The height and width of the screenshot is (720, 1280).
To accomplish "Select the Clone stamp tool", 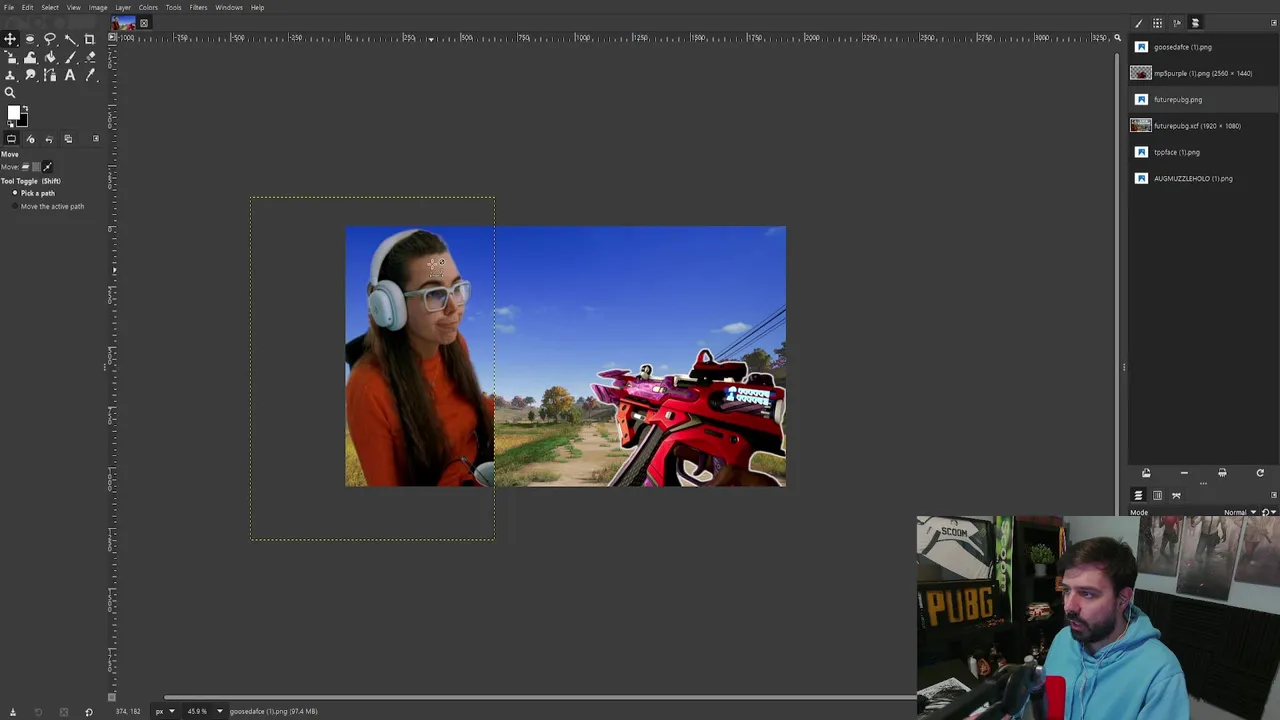I will coord(10,75).
